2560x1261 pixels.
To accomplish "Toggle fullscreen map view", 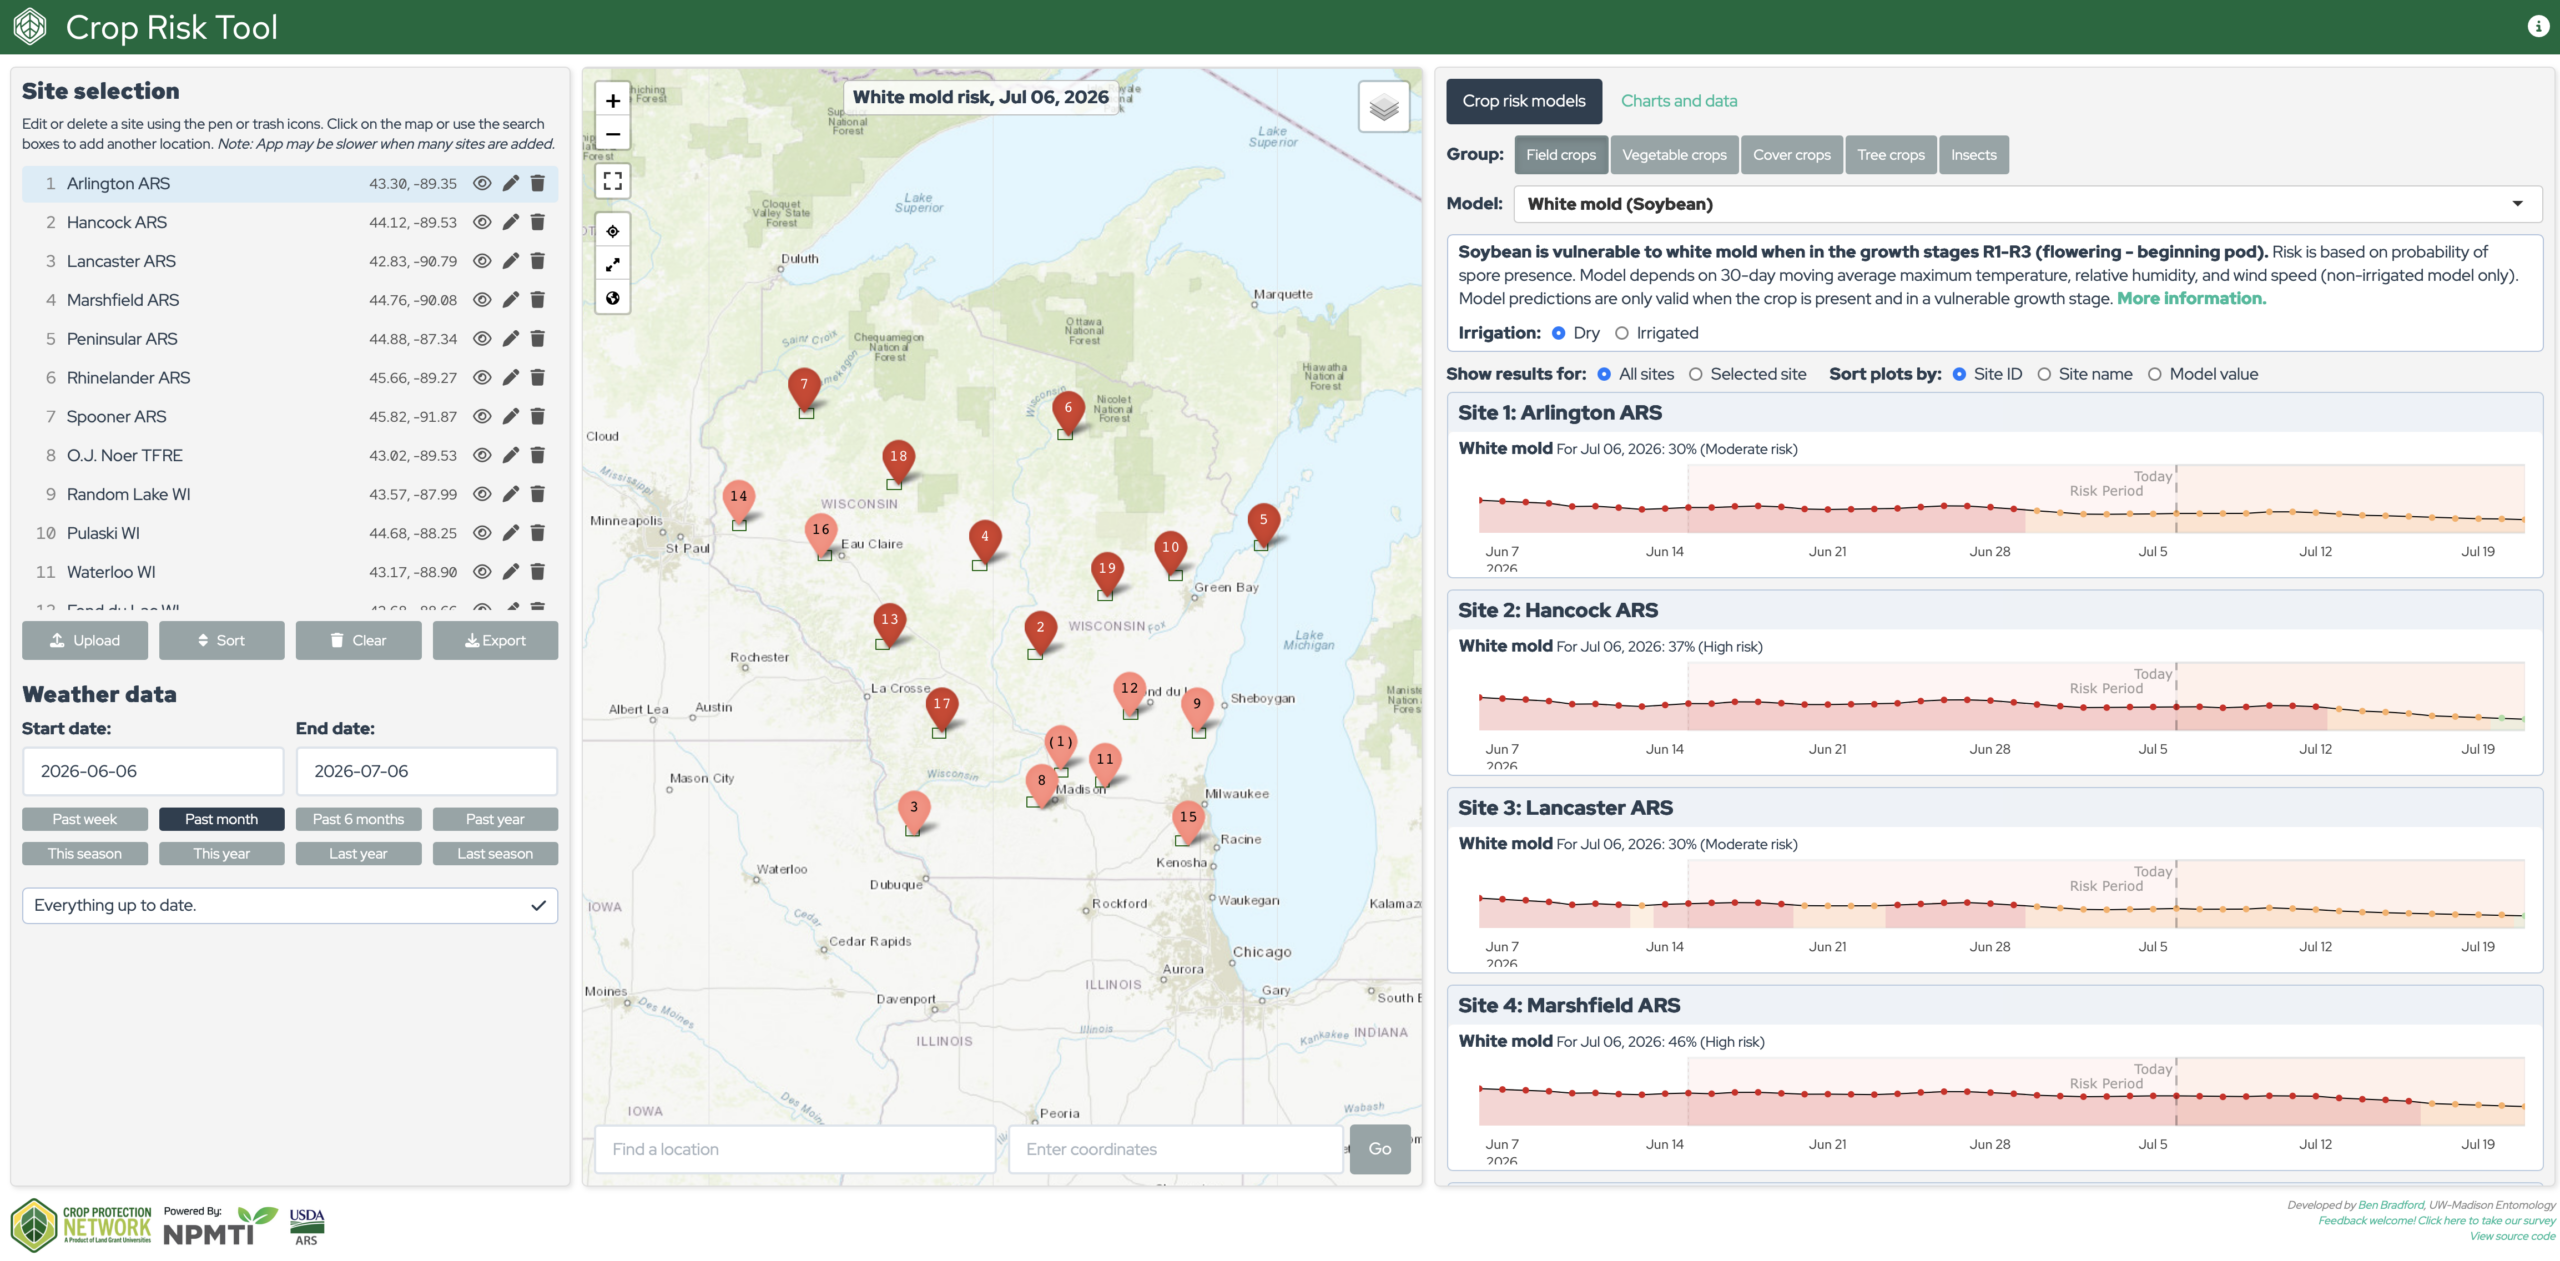I will point(613,181).
